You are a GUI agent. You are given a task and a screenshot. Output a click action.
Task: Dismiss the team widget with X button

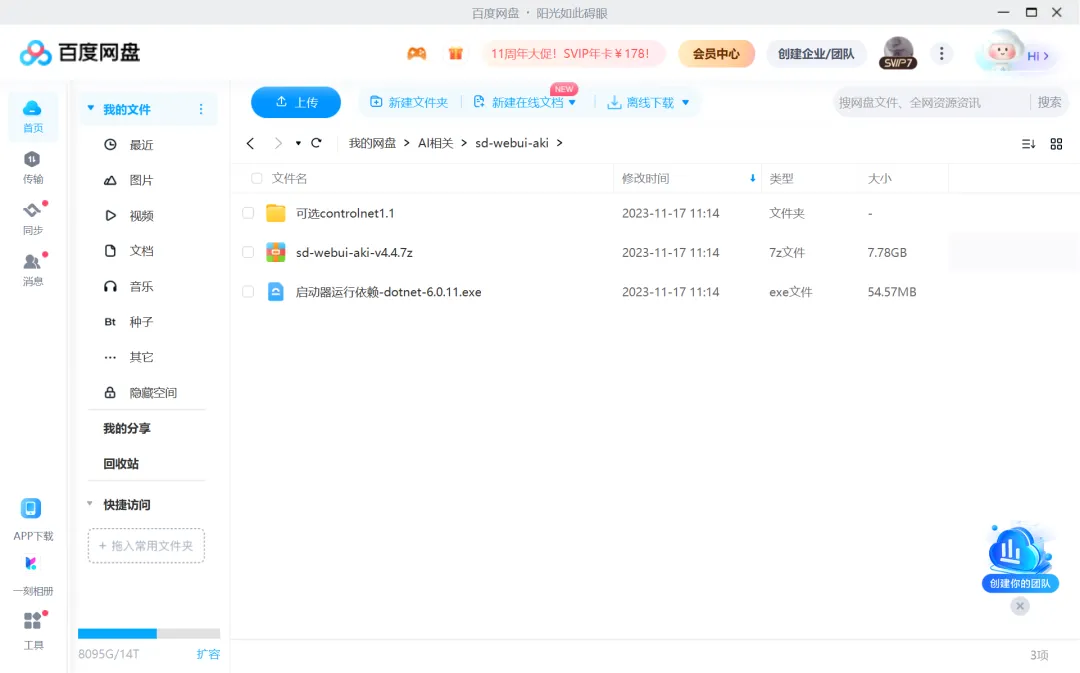(1020, 606)
